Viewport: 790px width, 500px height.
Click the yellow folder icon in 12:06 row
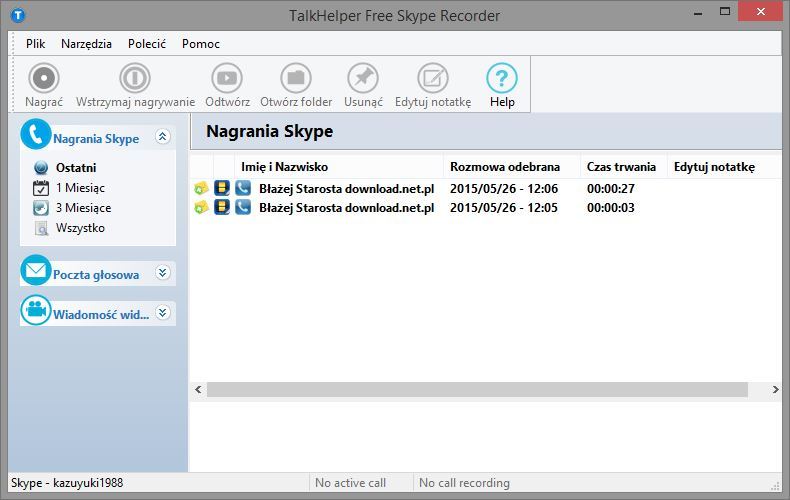tap(201, 189)
